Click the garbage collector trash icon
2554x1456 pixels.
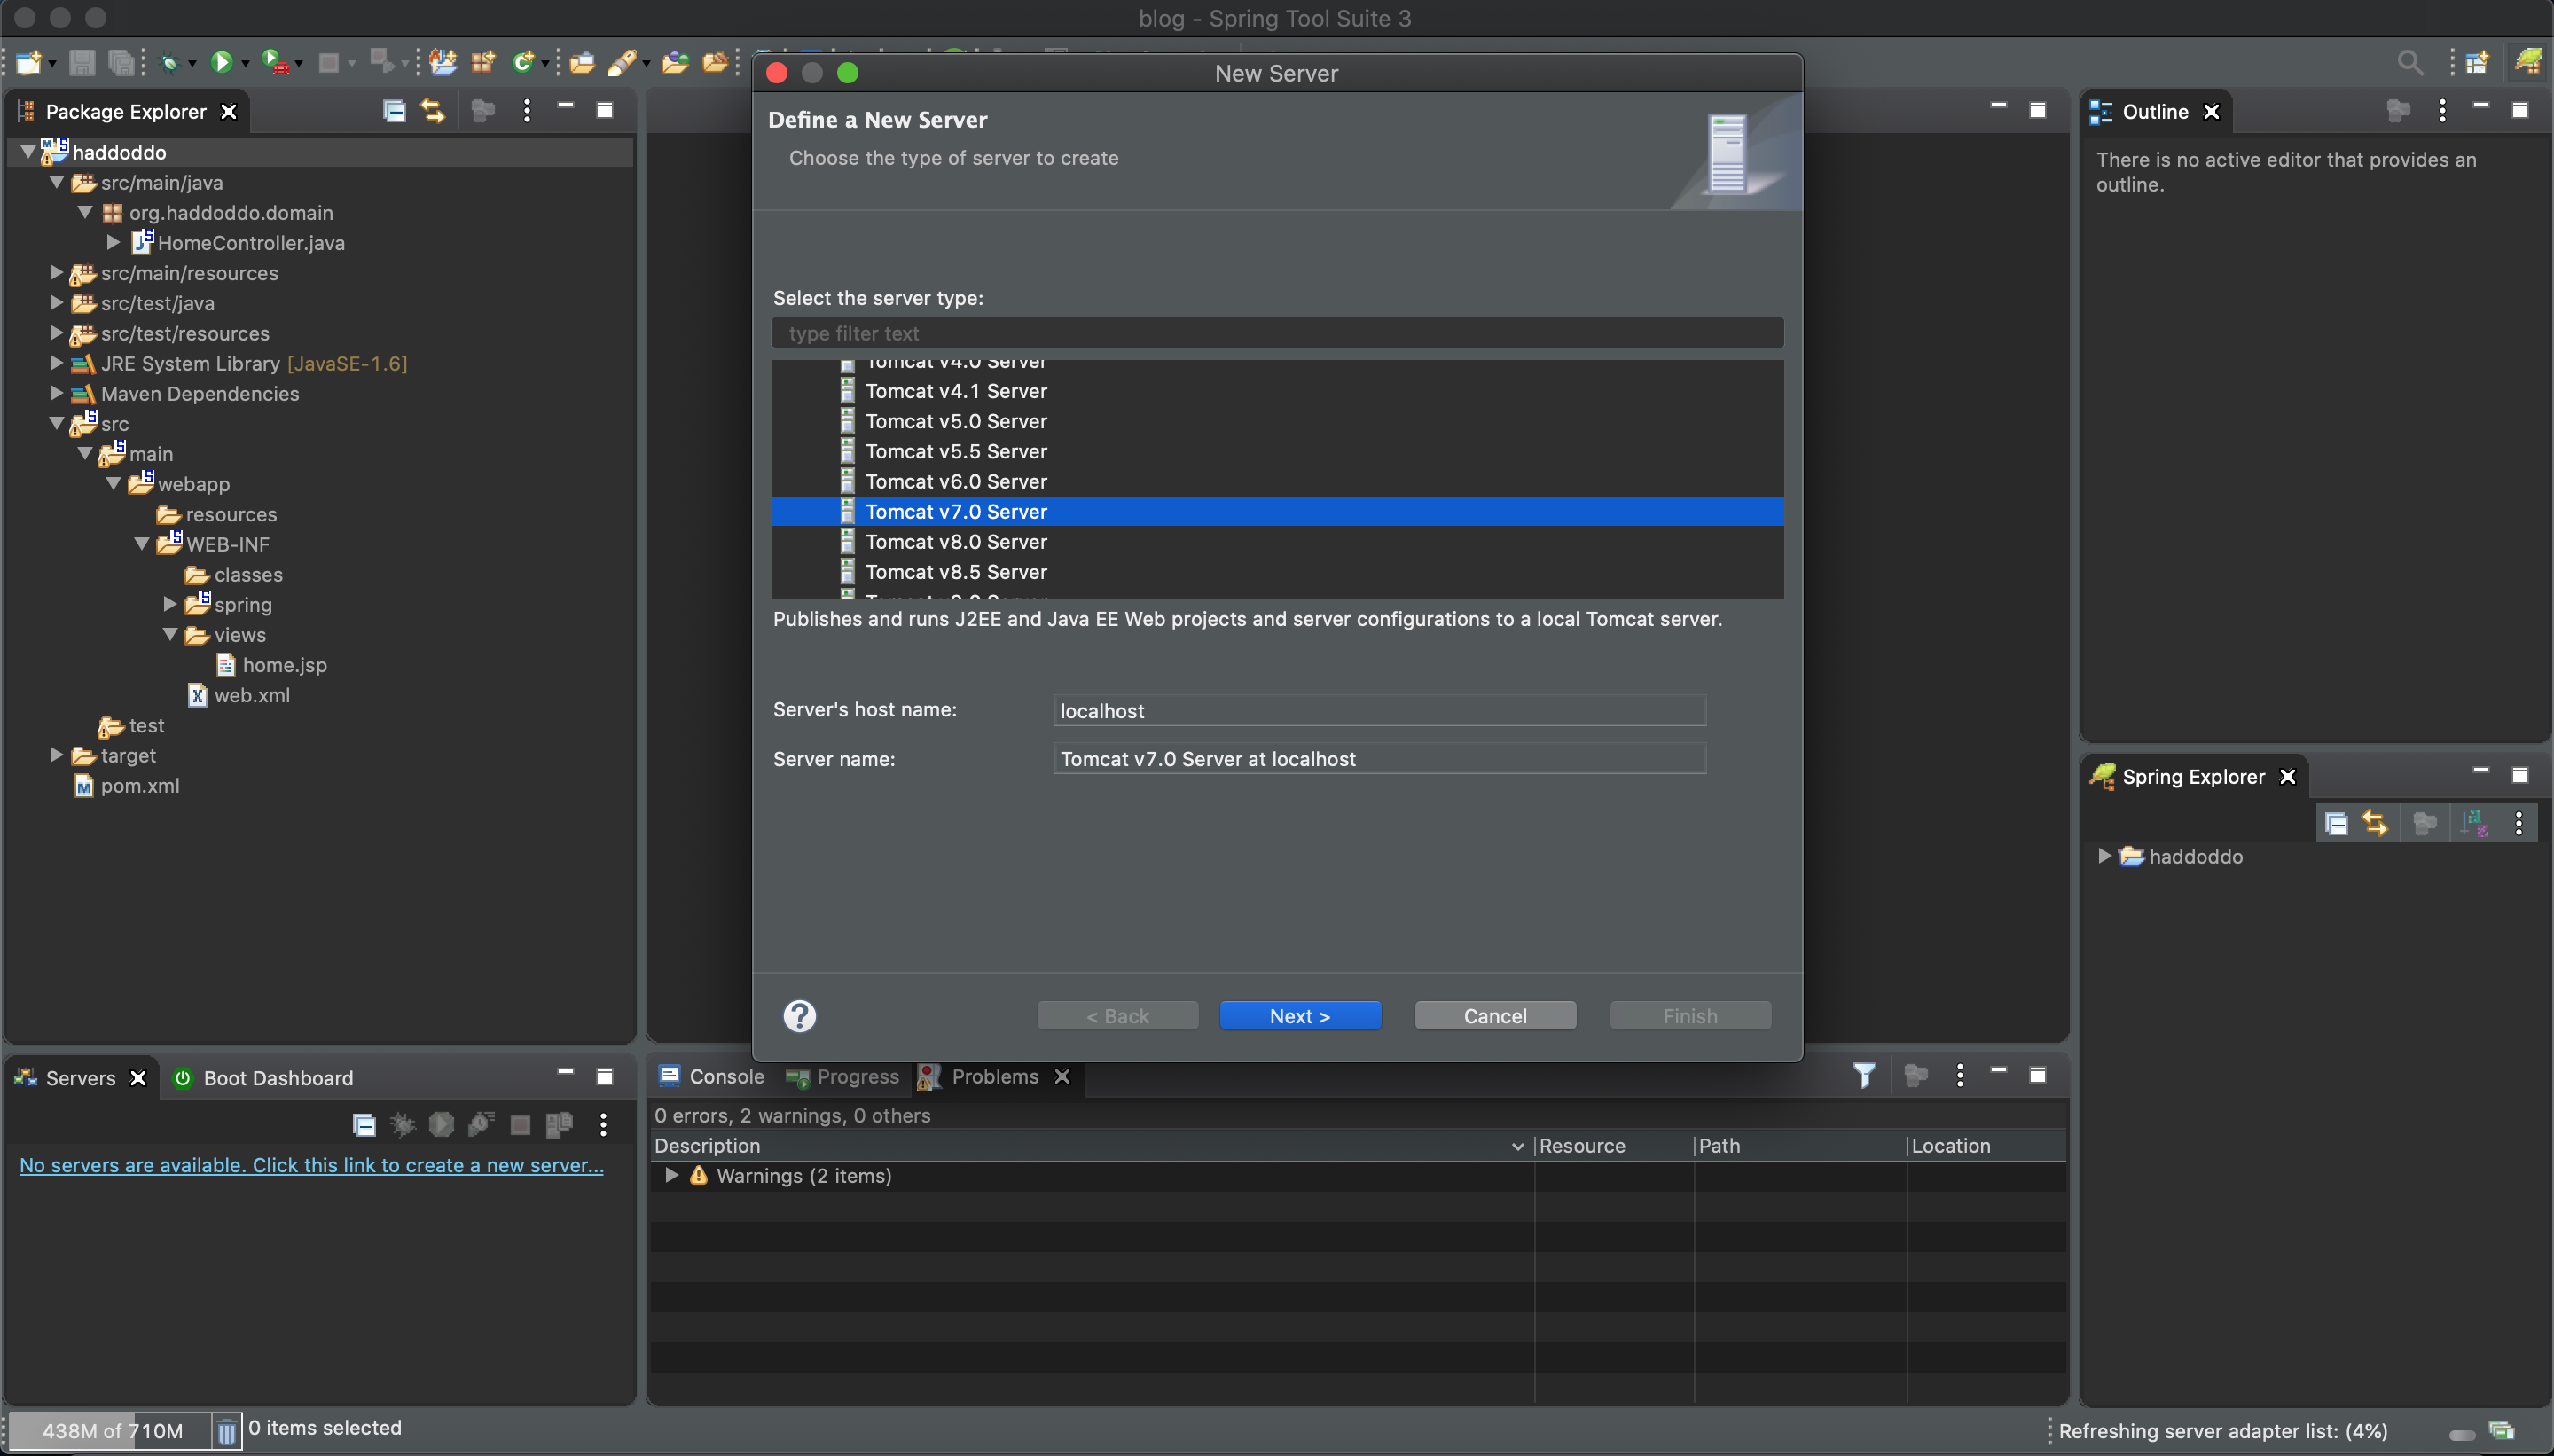[x=227, y=1430]
